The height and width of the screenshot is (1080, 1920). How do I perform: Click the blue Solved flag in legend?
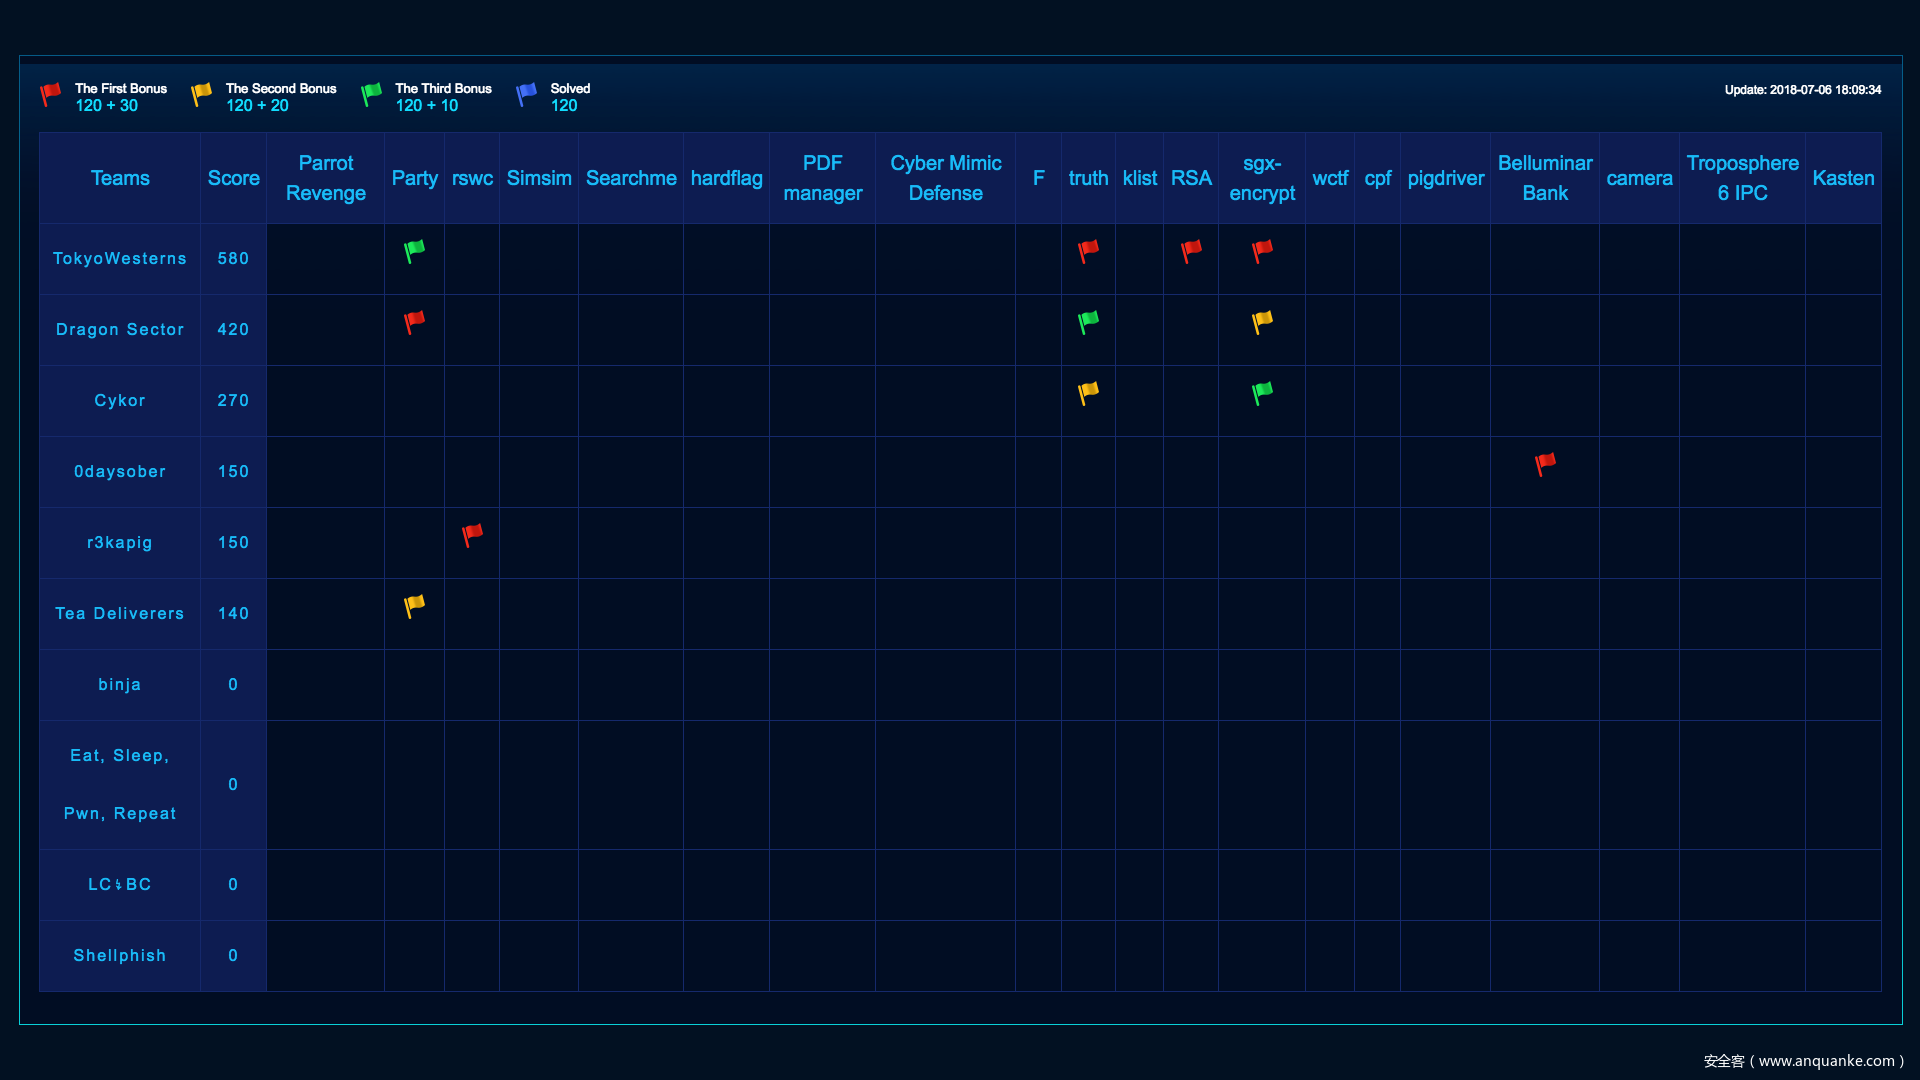pyautogui.click(x=526, y=95)
